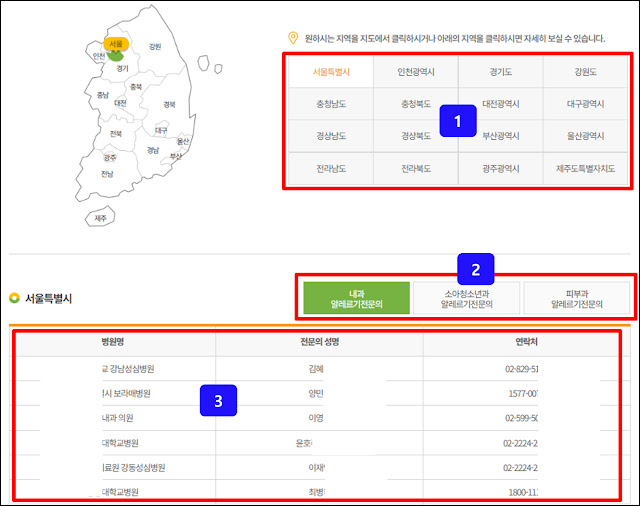Select 서울 marker on the map
The height and width of the screenshot is (506, 640).
coord(116,44)
